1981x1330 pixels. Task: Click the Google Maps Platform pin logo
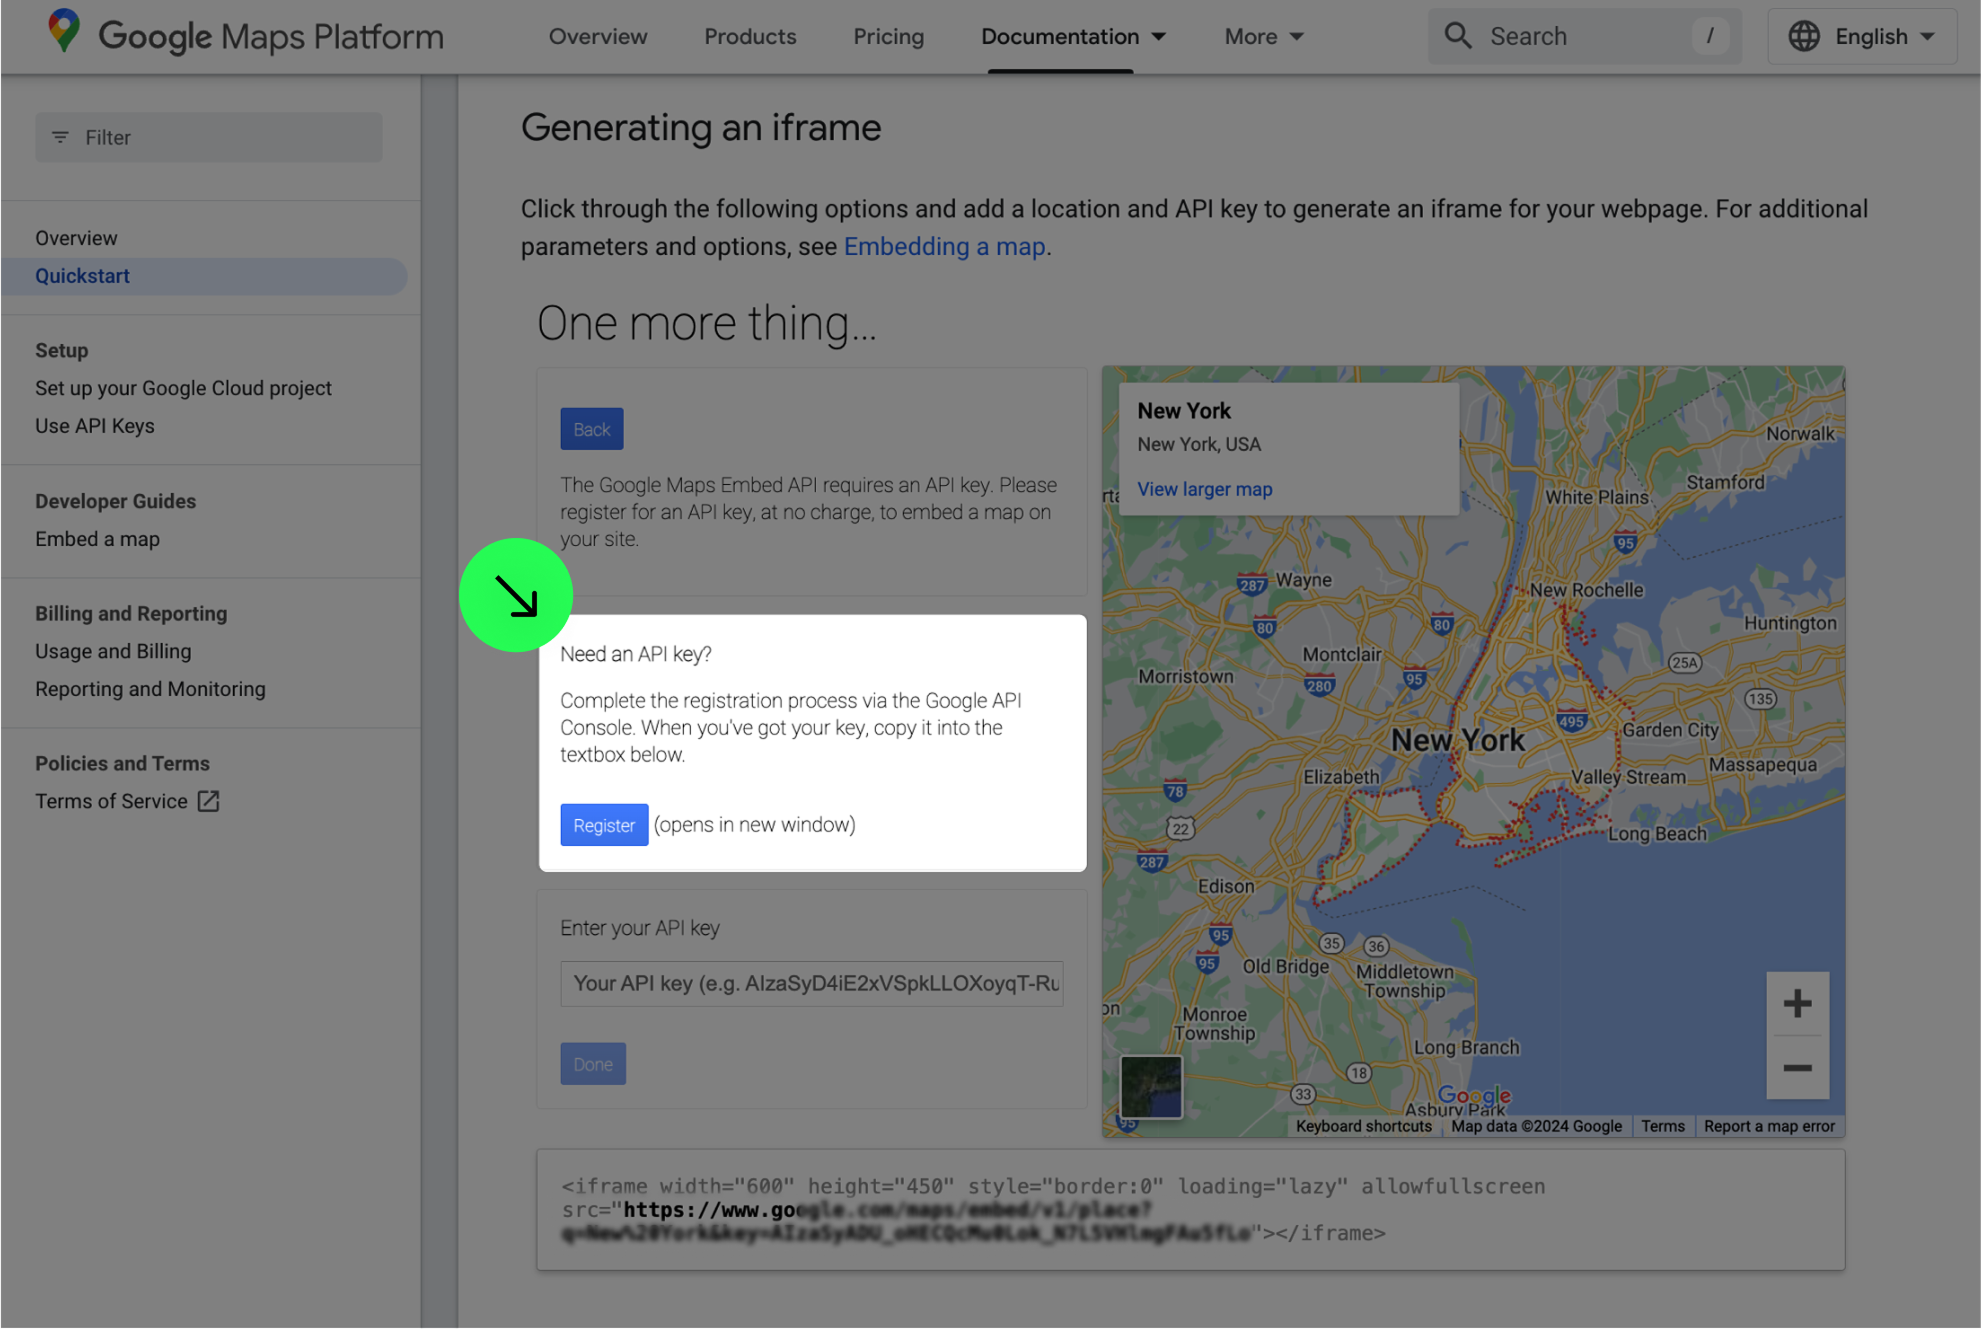coord(64,32)
